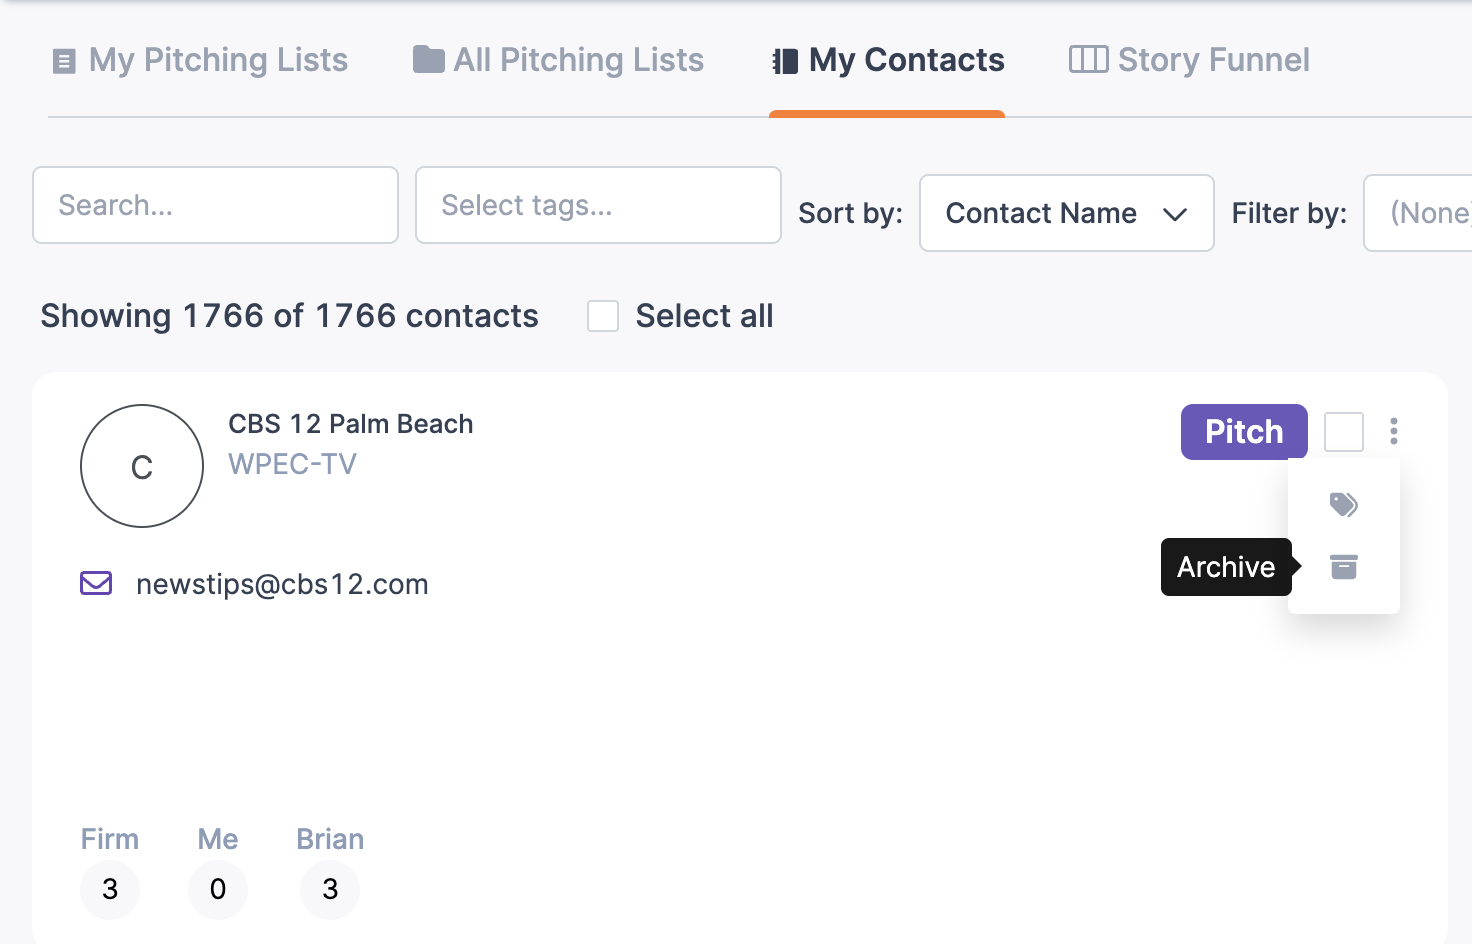
Task: Click the My Contacts address book icon
Action: pos(785,61)
